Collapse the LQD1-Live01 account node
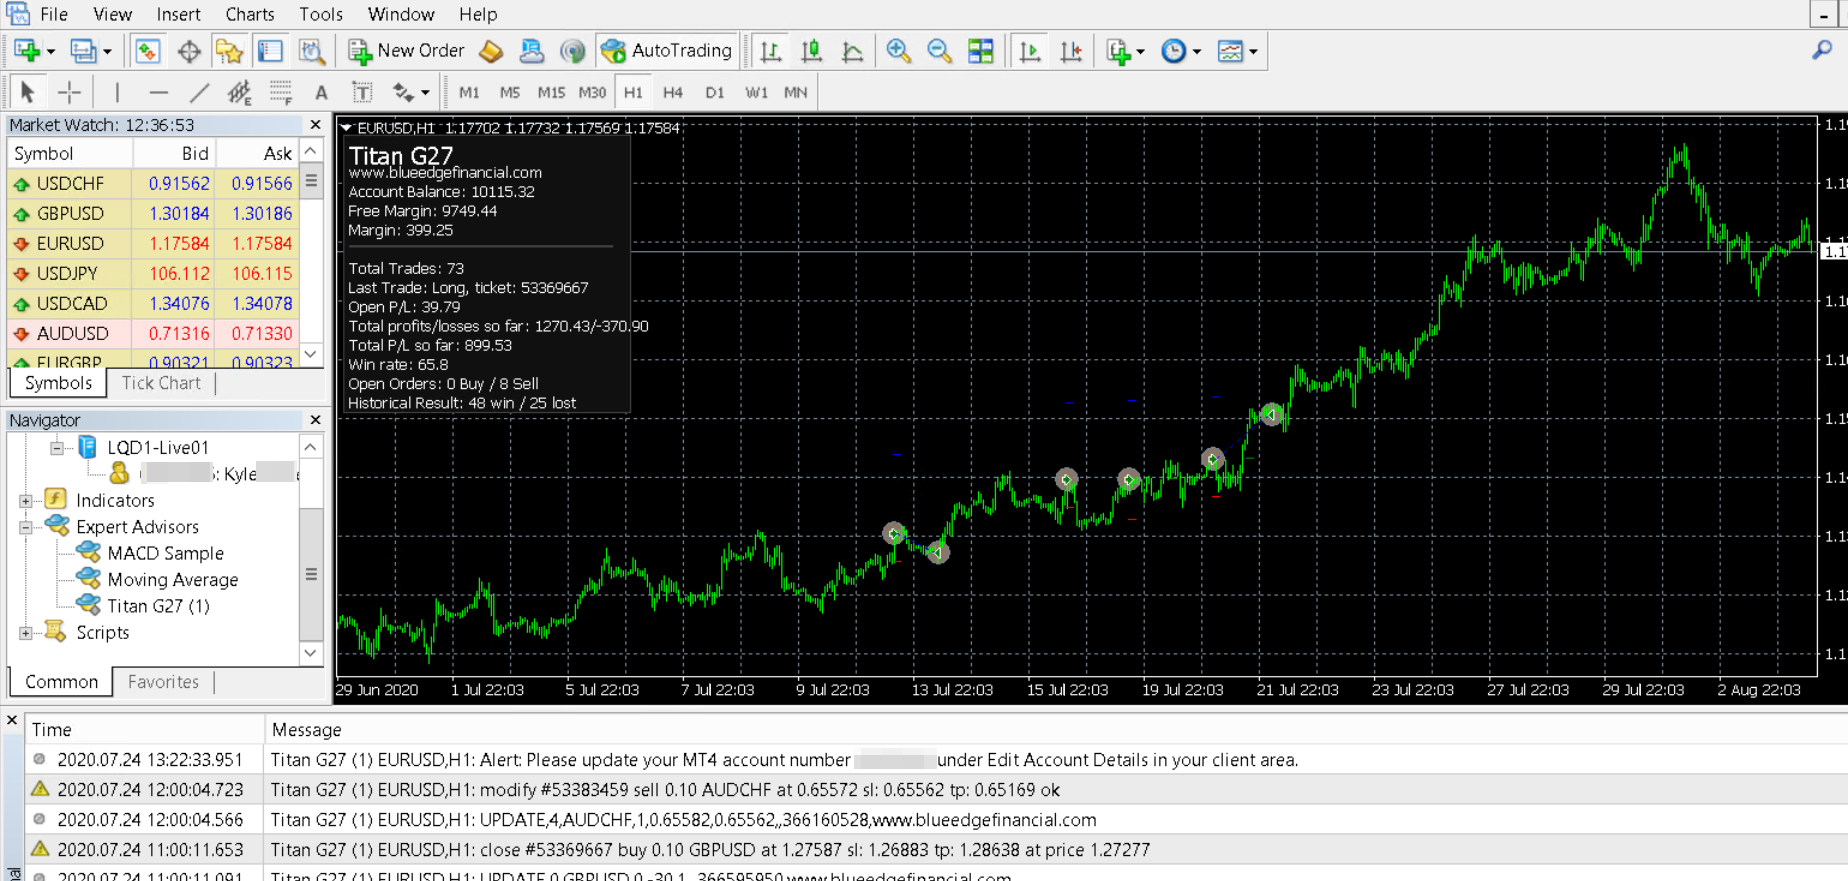The width and height of the screenshot is (1848, 881). (57, 447)
